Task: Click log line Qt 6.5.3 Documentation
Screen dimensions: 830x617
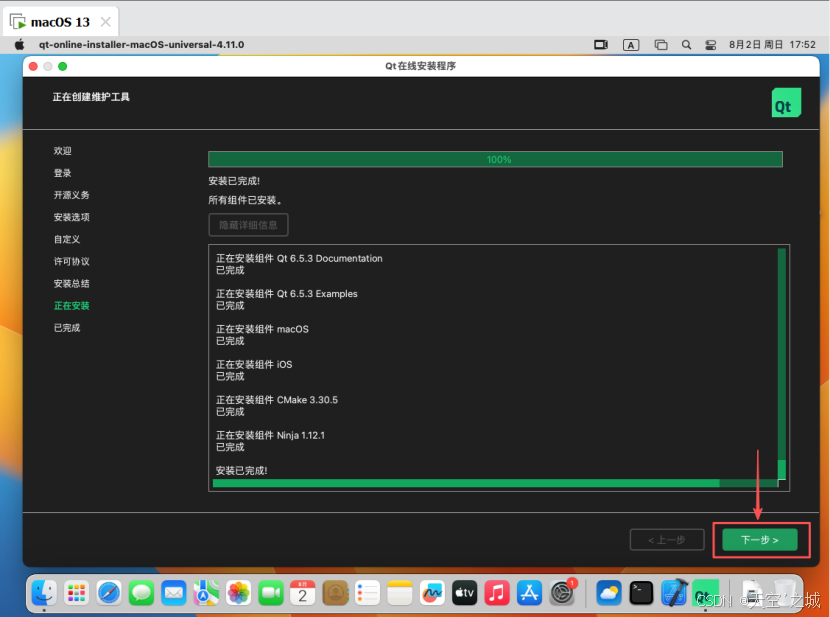Action: coord(299,258)
